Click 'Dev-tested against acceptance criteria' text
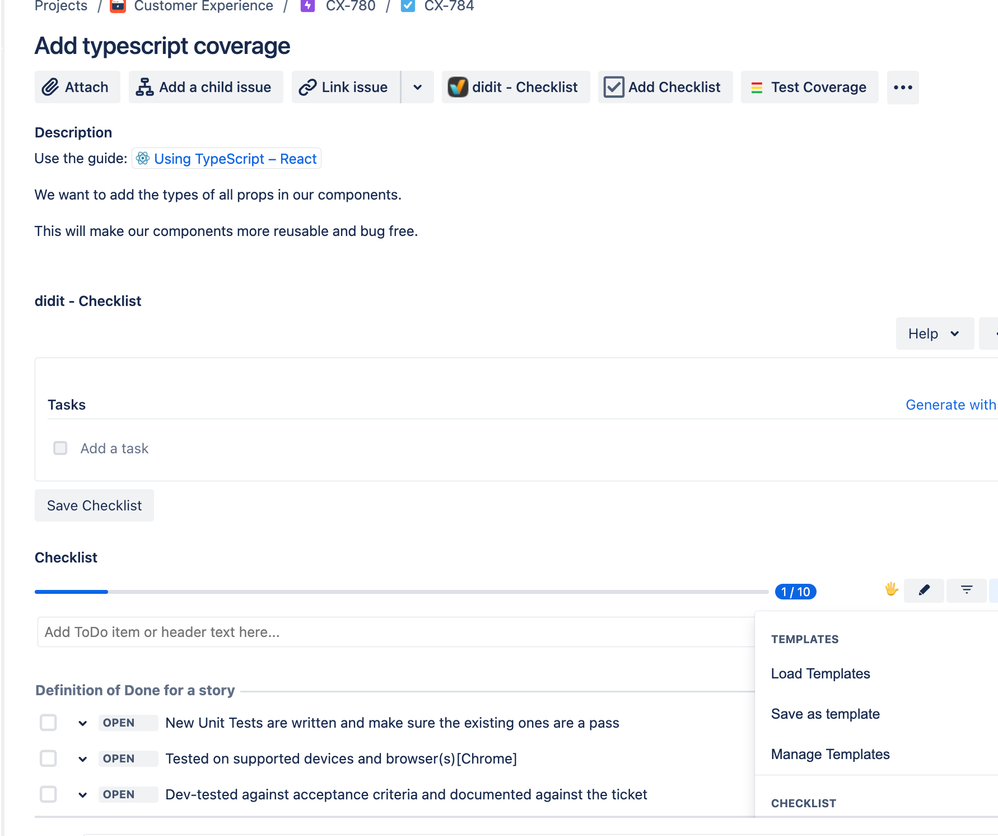 tap(406, 794)
